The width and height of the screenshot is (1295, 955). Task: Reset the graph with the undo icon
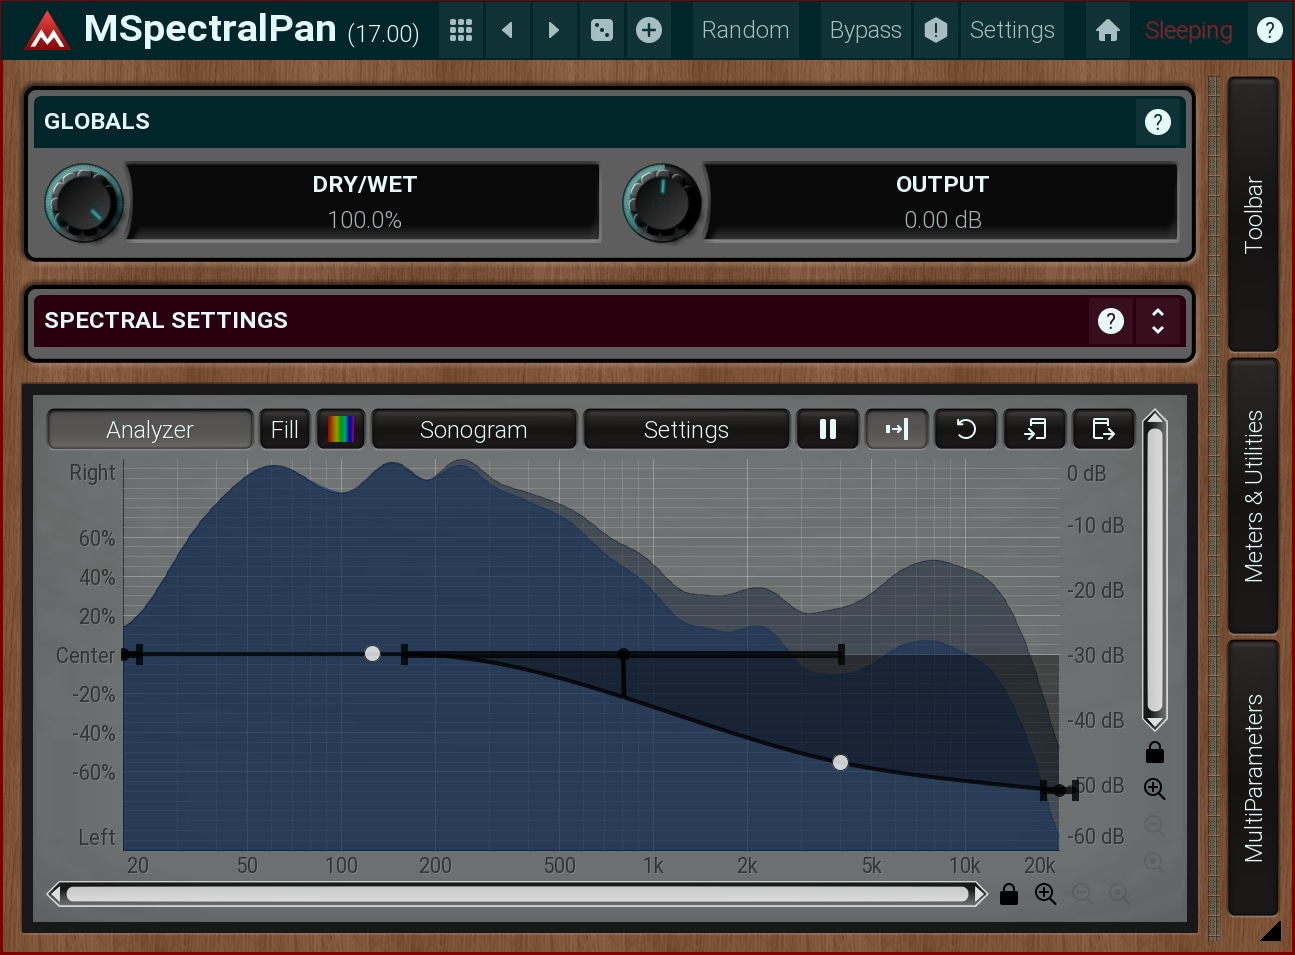[965, 429]
